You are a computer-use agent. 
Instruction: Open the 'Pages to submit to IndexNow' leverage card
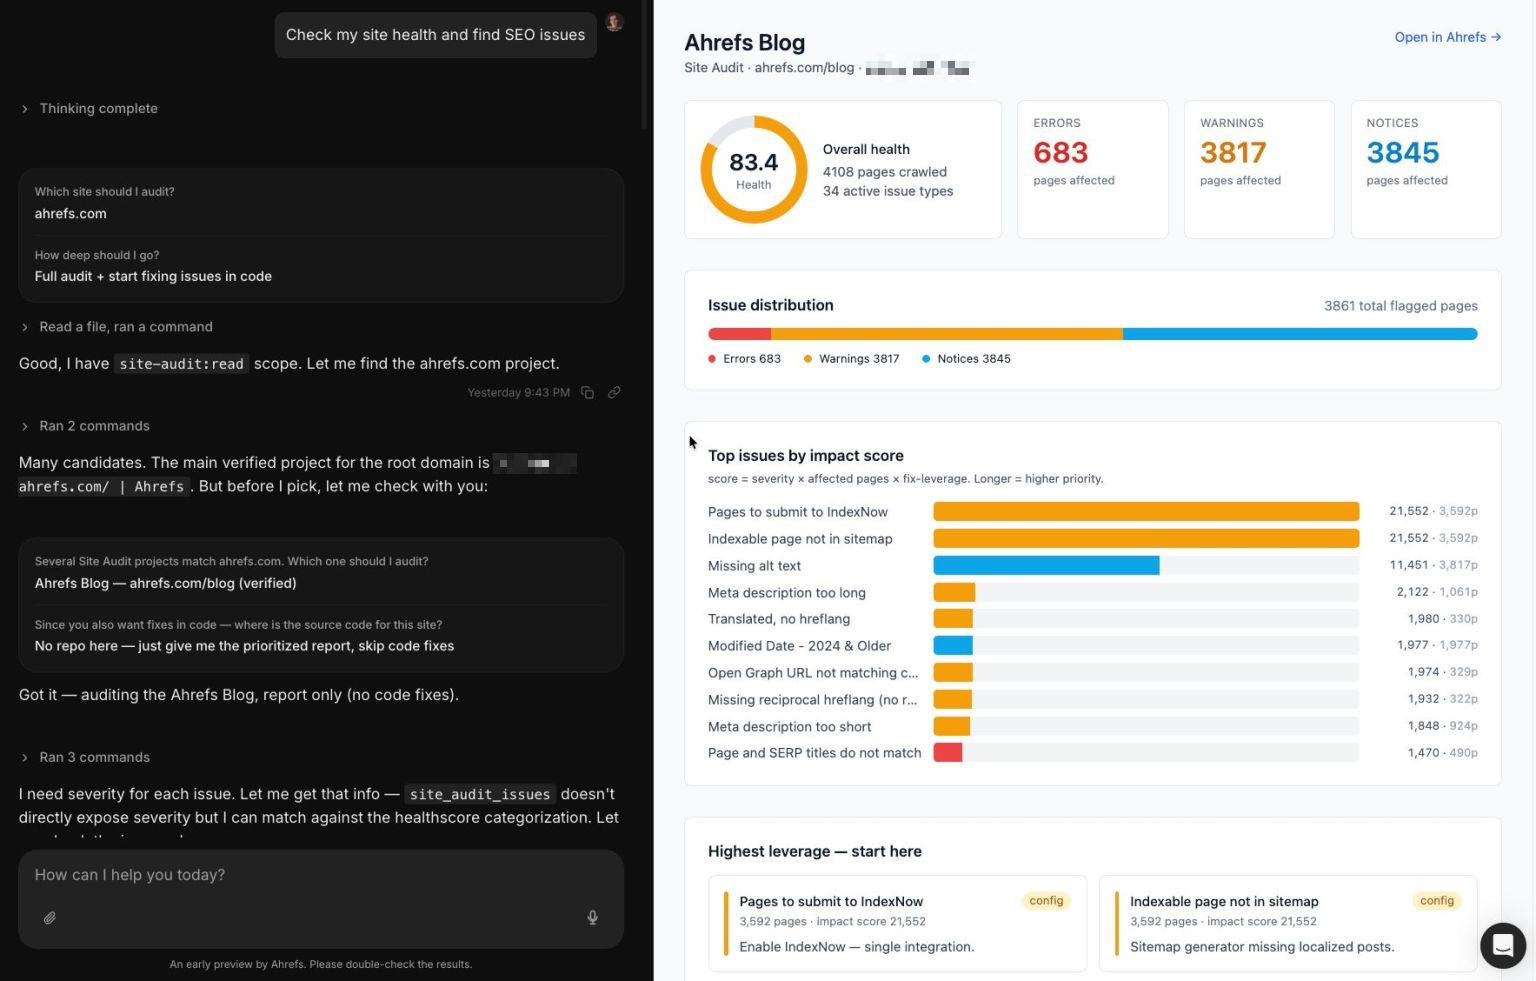(897, 924)
